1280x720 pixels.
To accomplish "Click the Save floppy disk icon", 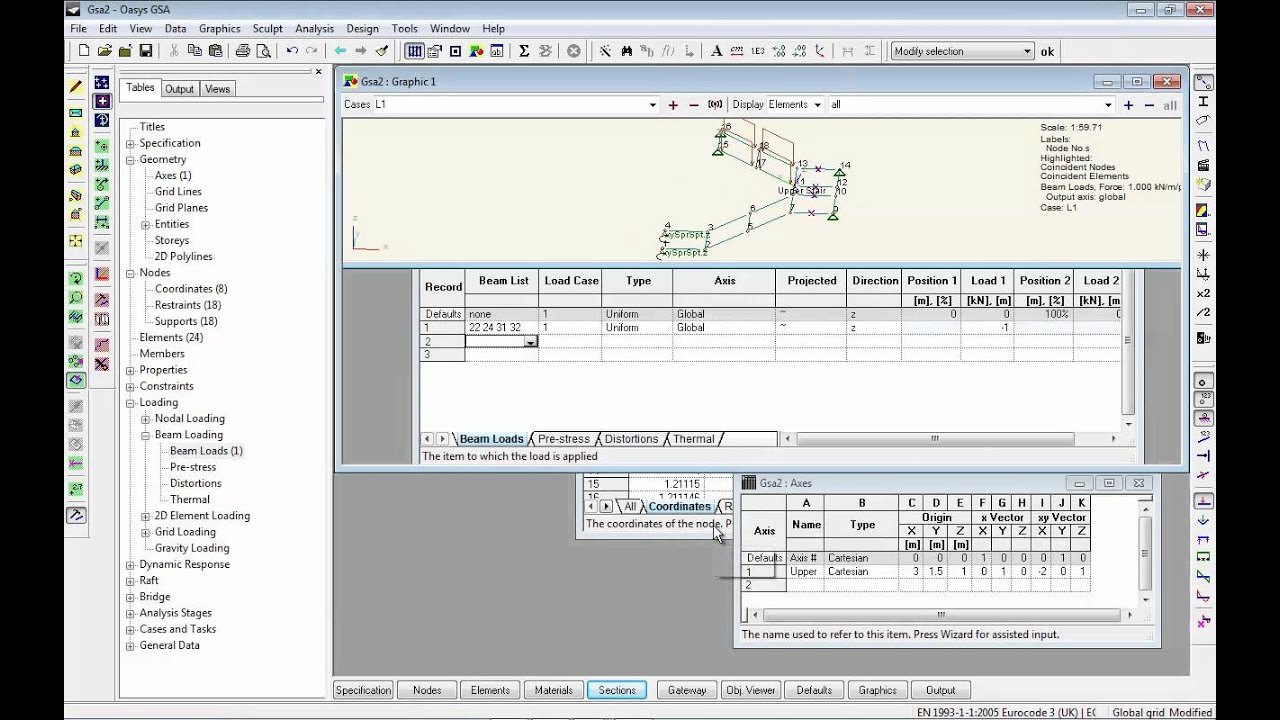I will point(146,51).
